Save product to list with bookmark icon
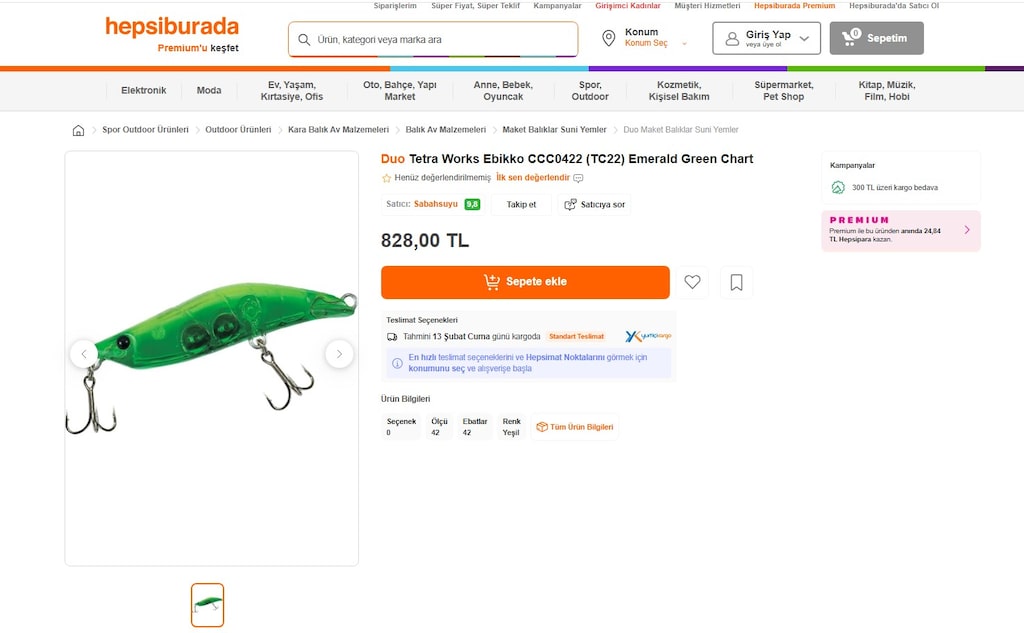This screenshot has height=633, width=1024. pyautogui.click(x=736, y=282)
